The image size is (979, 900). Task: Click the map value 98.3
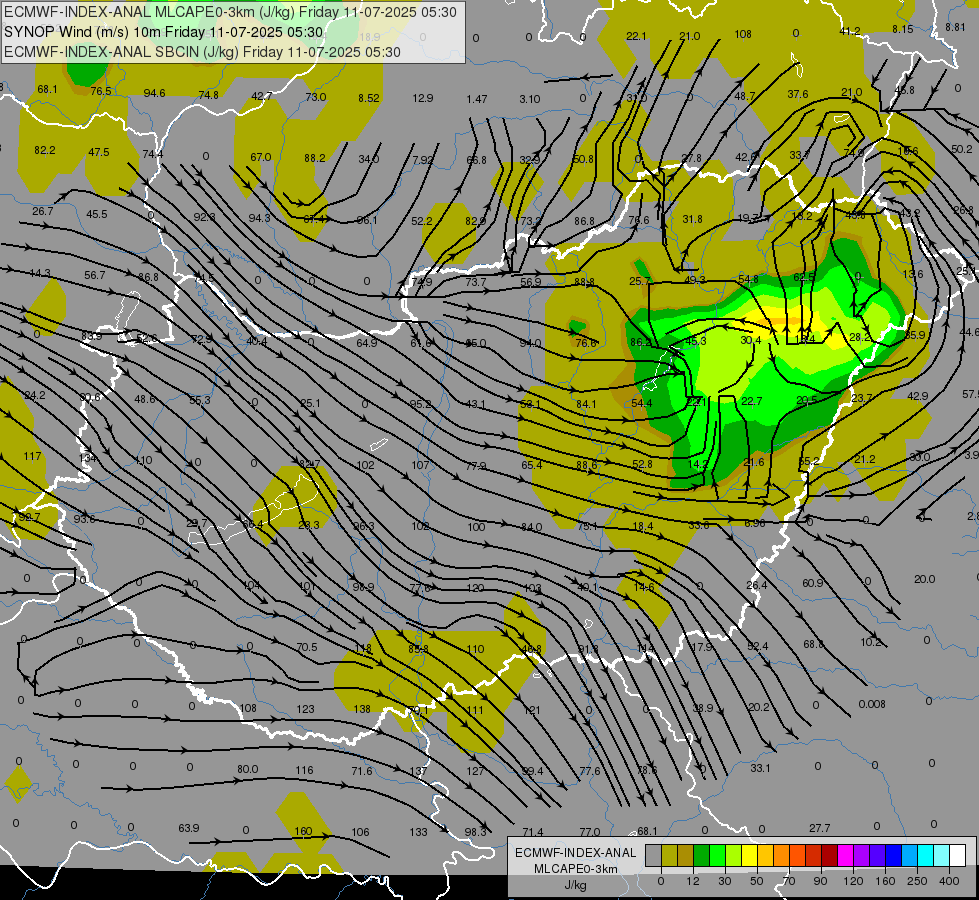tap(475, 832)
